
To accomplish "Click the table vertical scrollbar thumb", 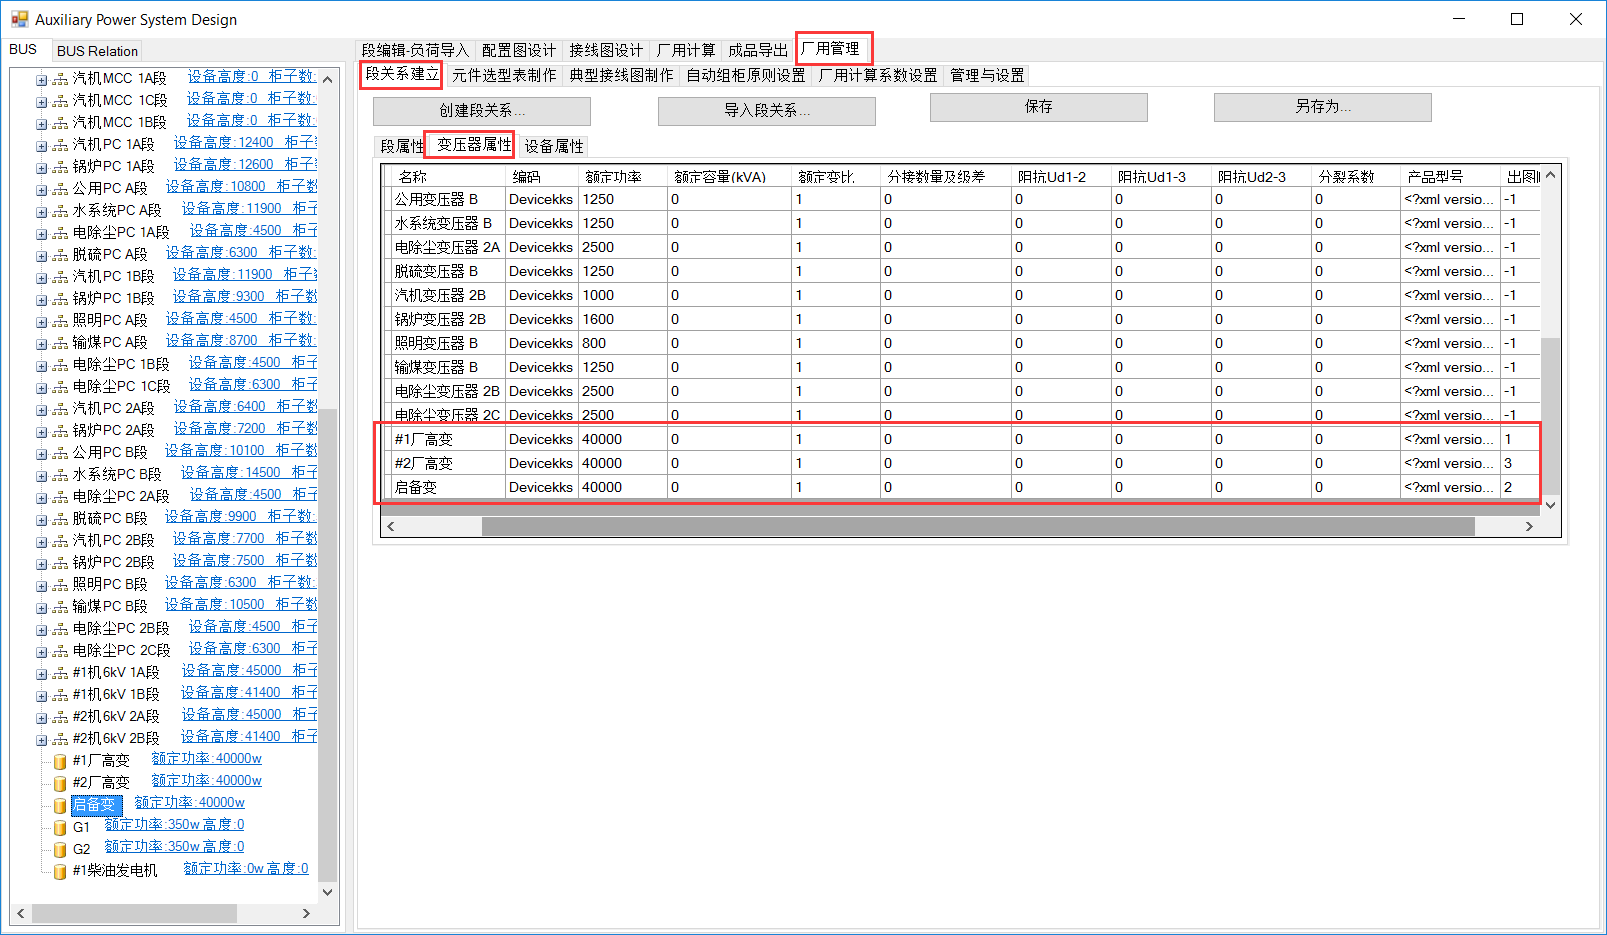I will (1550, 416).
